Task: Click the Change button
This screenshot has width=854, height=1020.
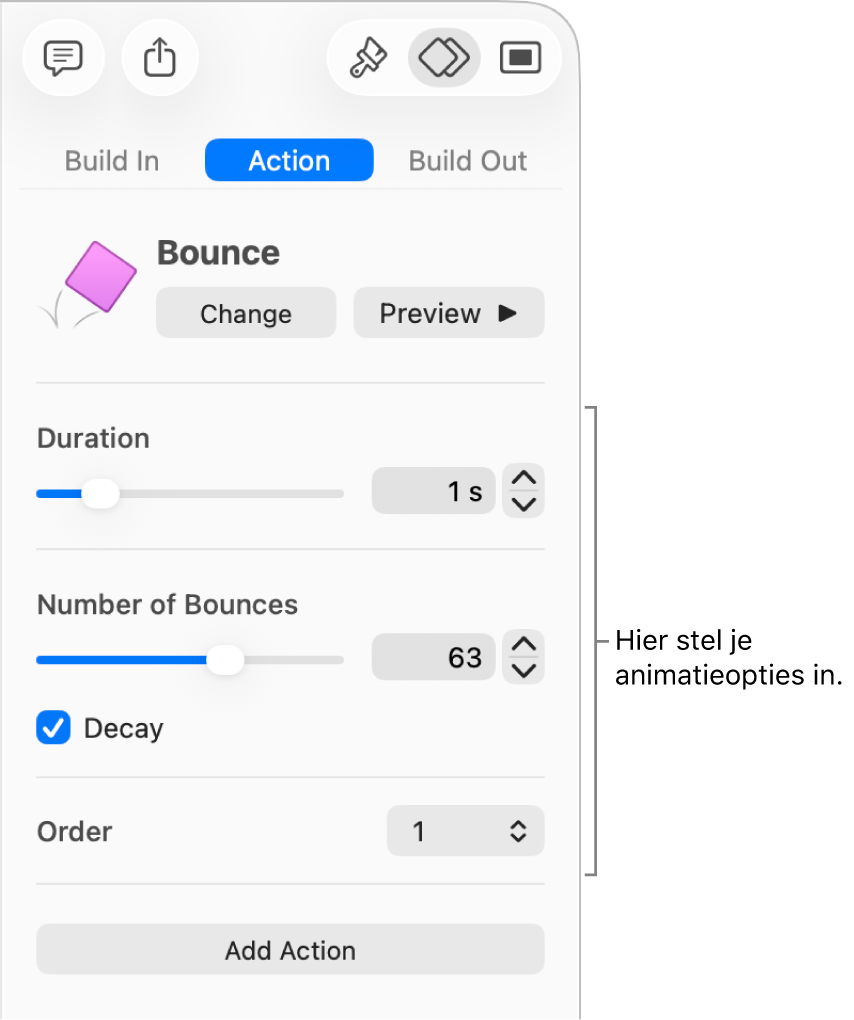Action: [x=246, y=314]
